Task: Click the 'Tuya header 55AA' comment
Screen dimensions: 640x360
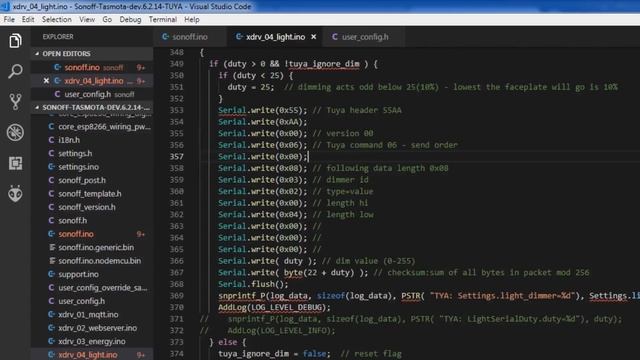Action: (x=357, y=110)
